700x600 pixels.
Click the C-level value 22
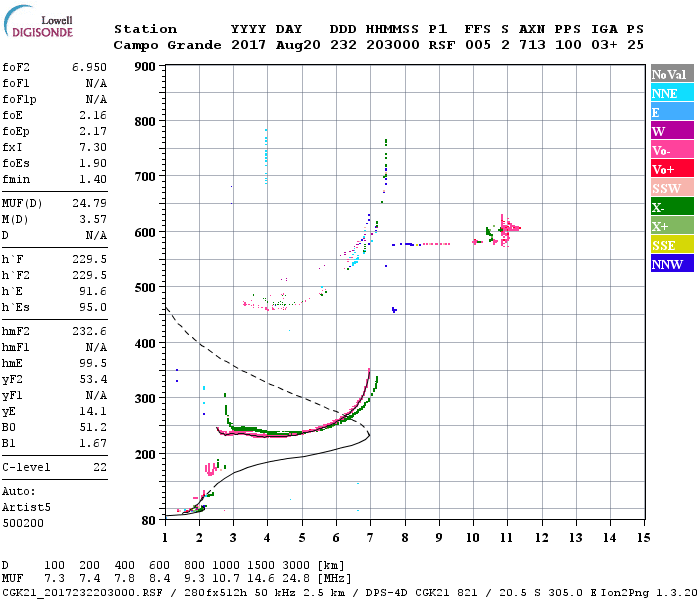100,467
